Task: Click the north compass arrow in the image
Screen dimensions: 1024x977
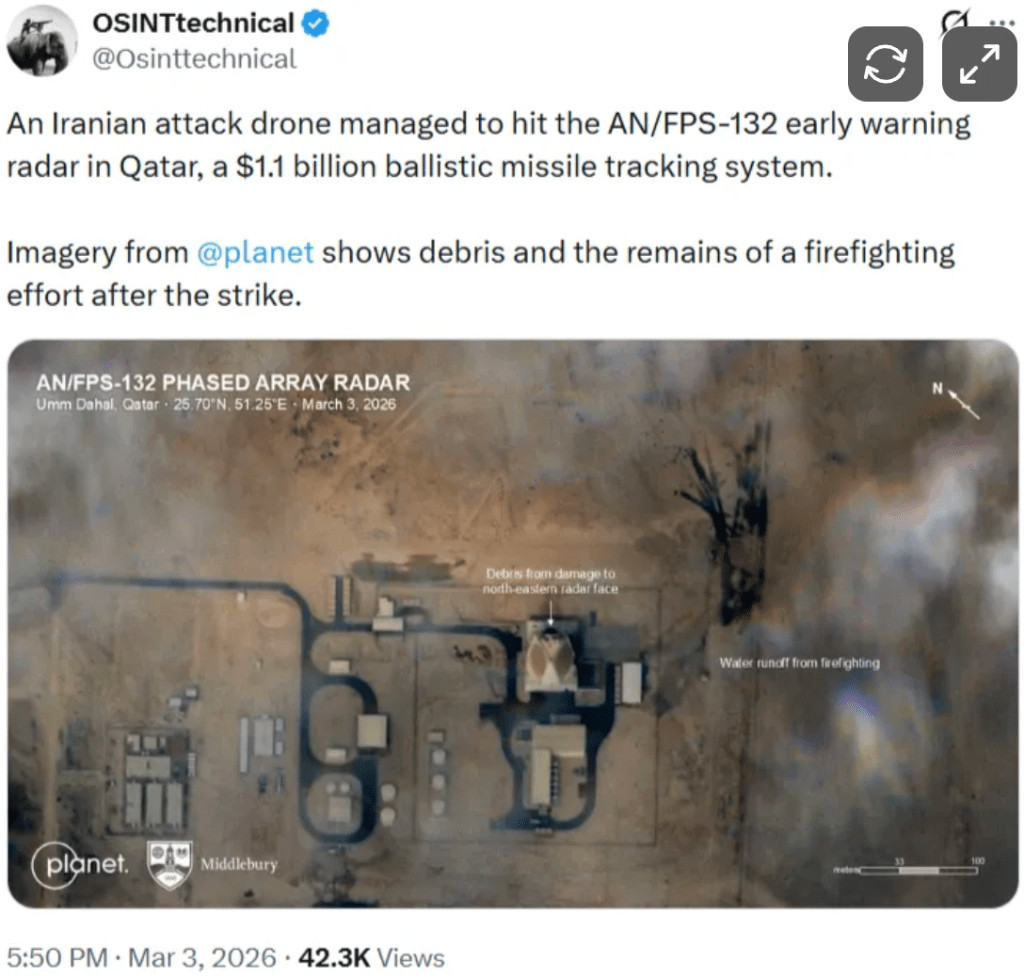Action: [959, 400]
